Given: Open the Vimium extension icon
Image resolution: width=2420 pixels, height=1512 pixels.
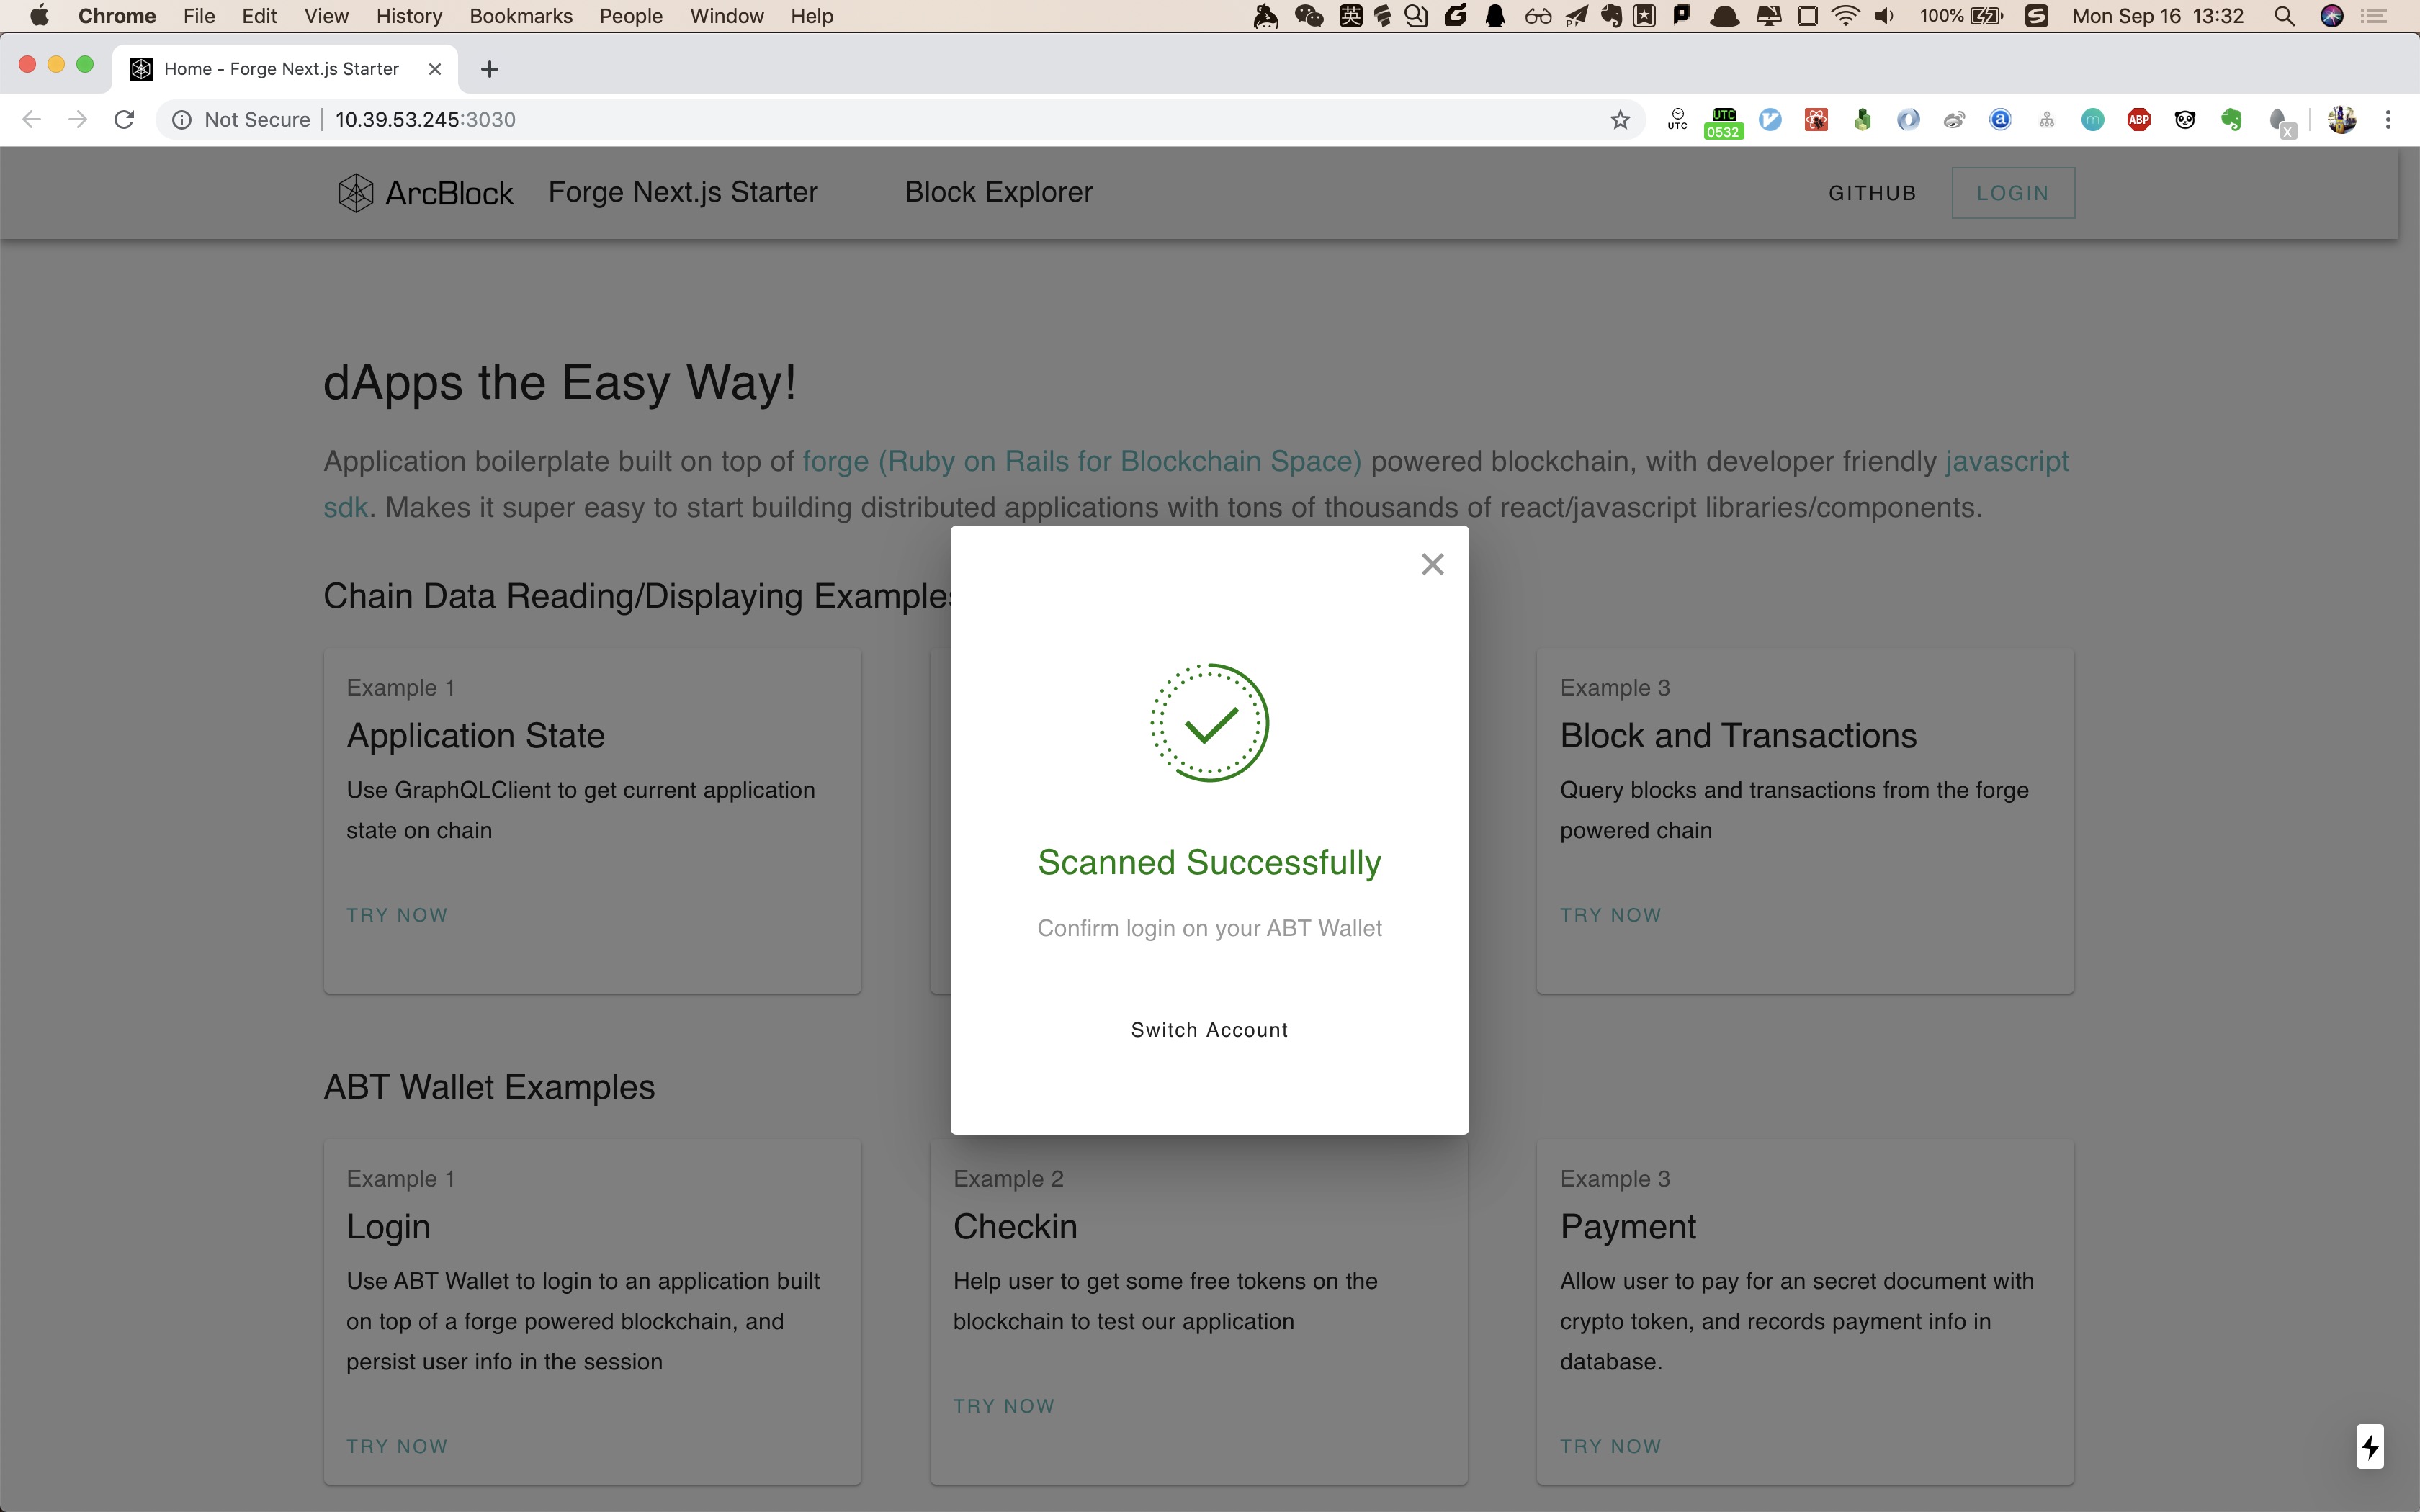Looking at the screenshot, I should [1770, 120].
